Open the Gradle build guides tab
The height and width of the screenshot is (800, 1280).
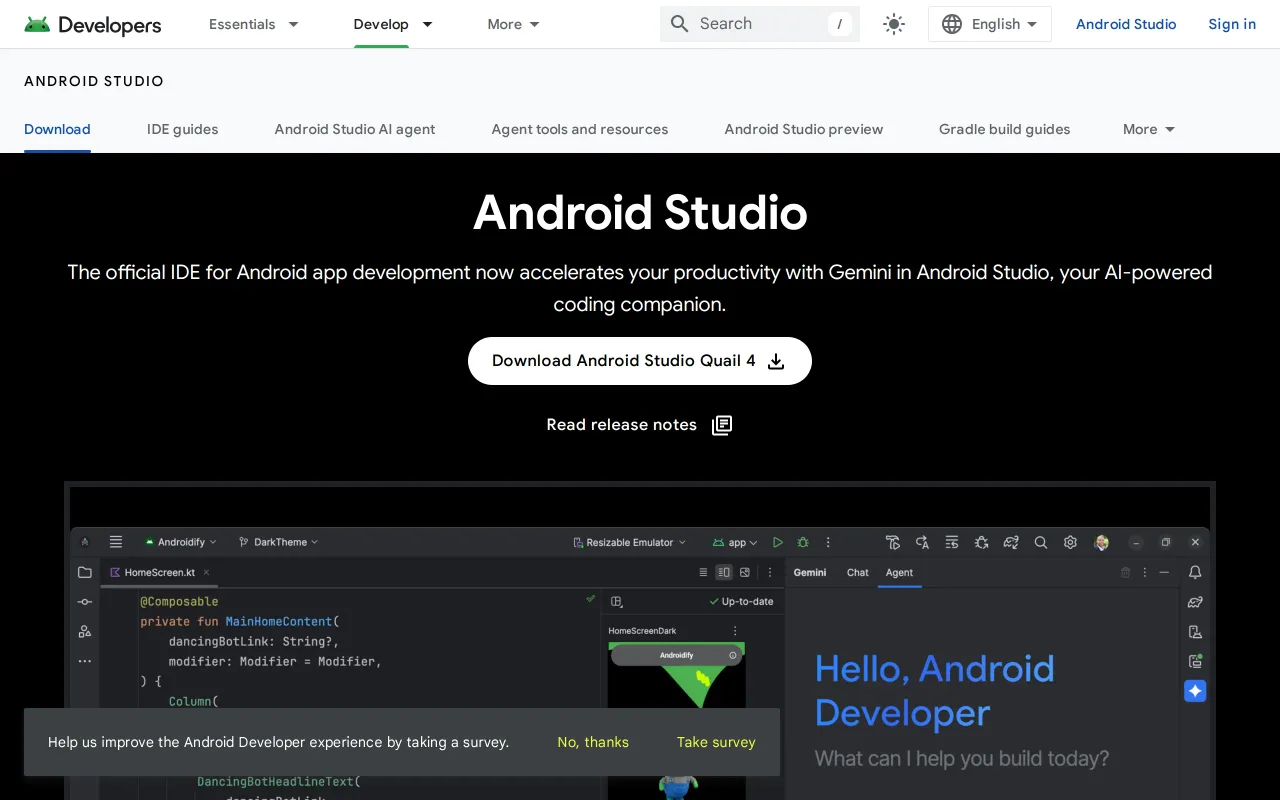1004,129
